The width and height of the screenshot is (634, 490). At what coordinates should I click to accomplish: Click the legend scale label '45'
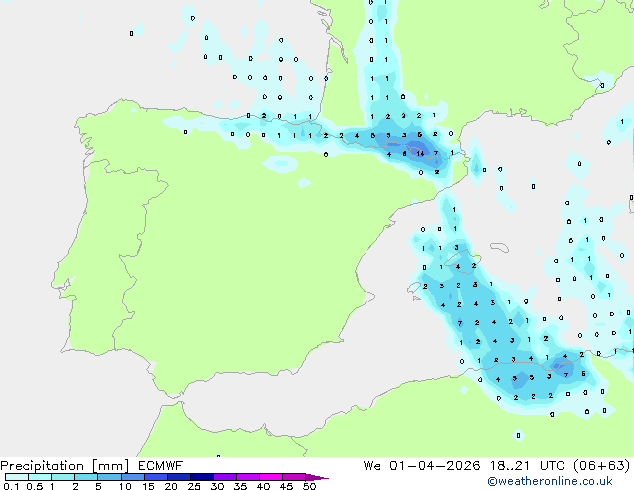[x=286, y=486]
